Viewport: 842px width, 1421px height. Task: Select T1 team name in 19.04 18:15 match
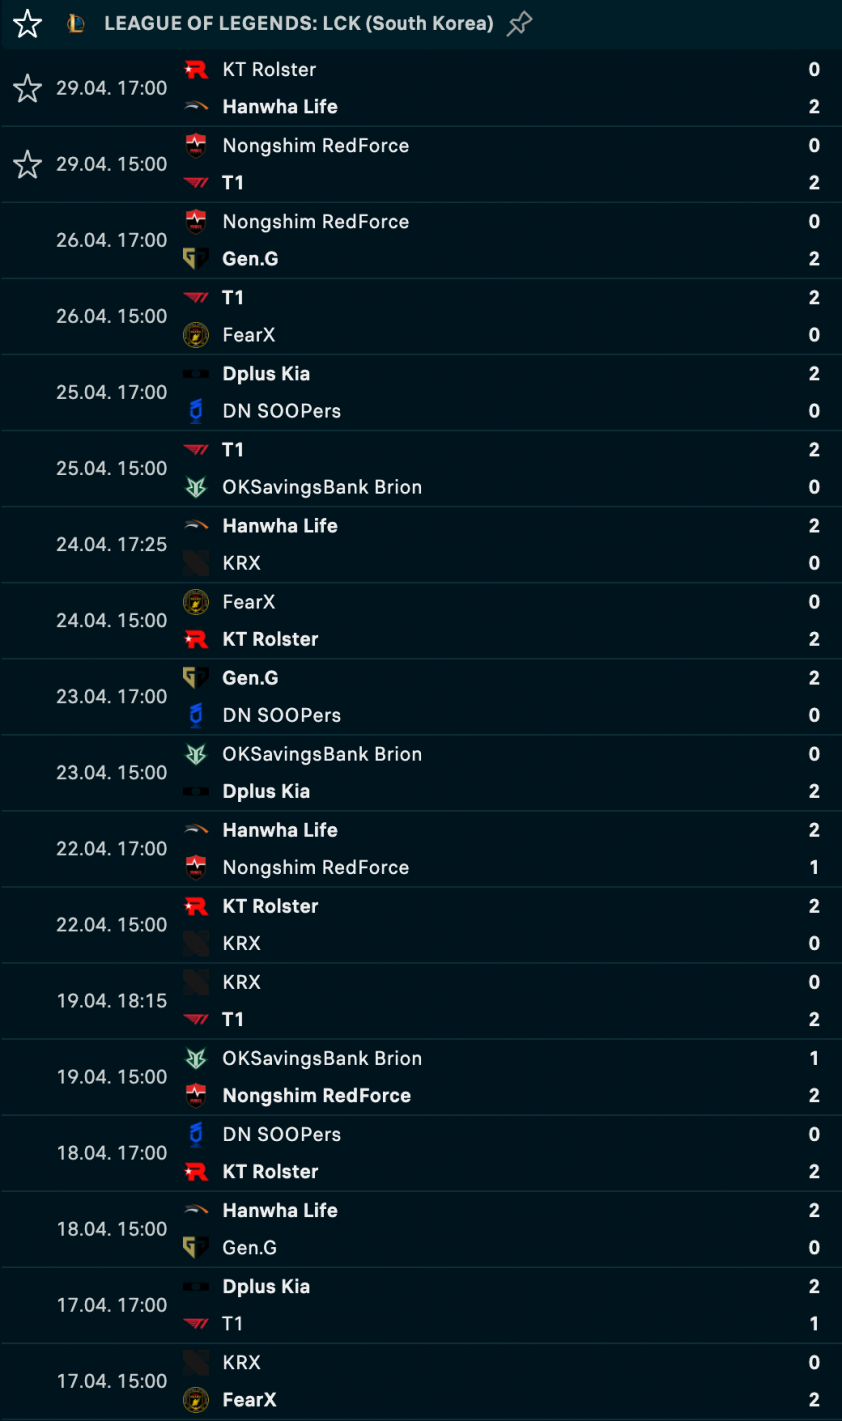click(233, 1020)
